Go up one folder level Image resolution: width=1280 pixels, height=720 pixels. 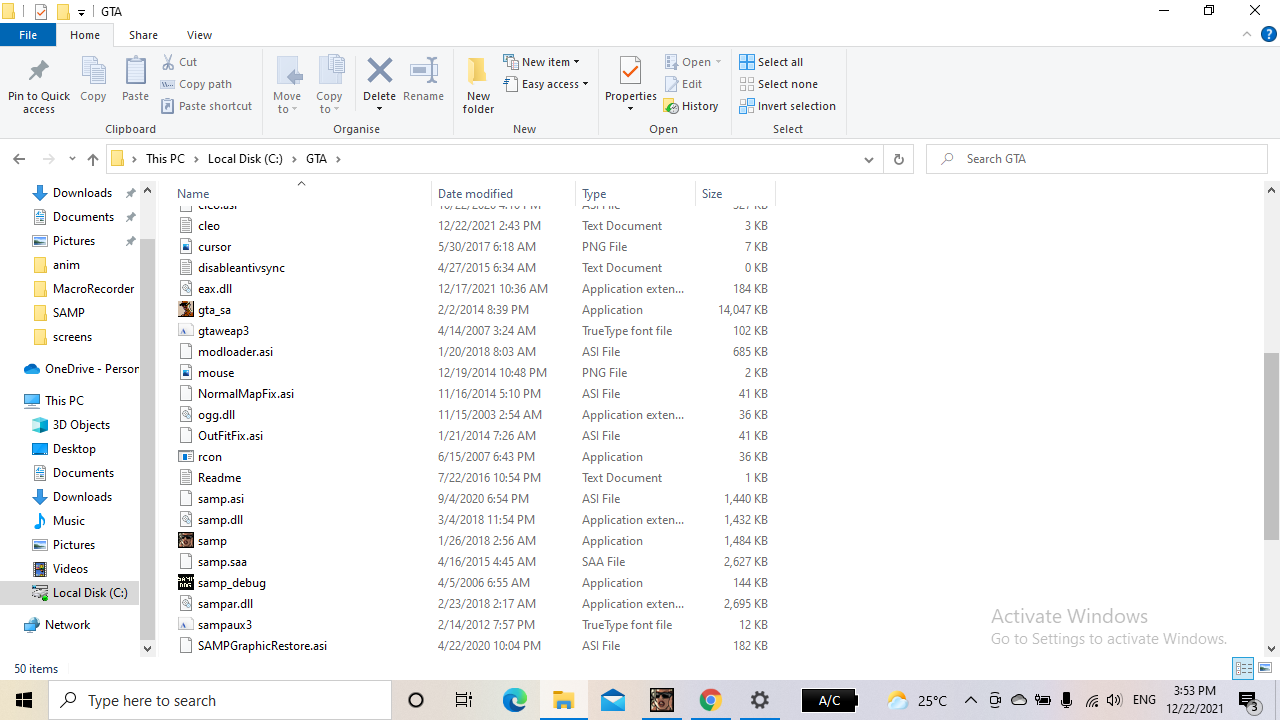click(x=93, y=159)
